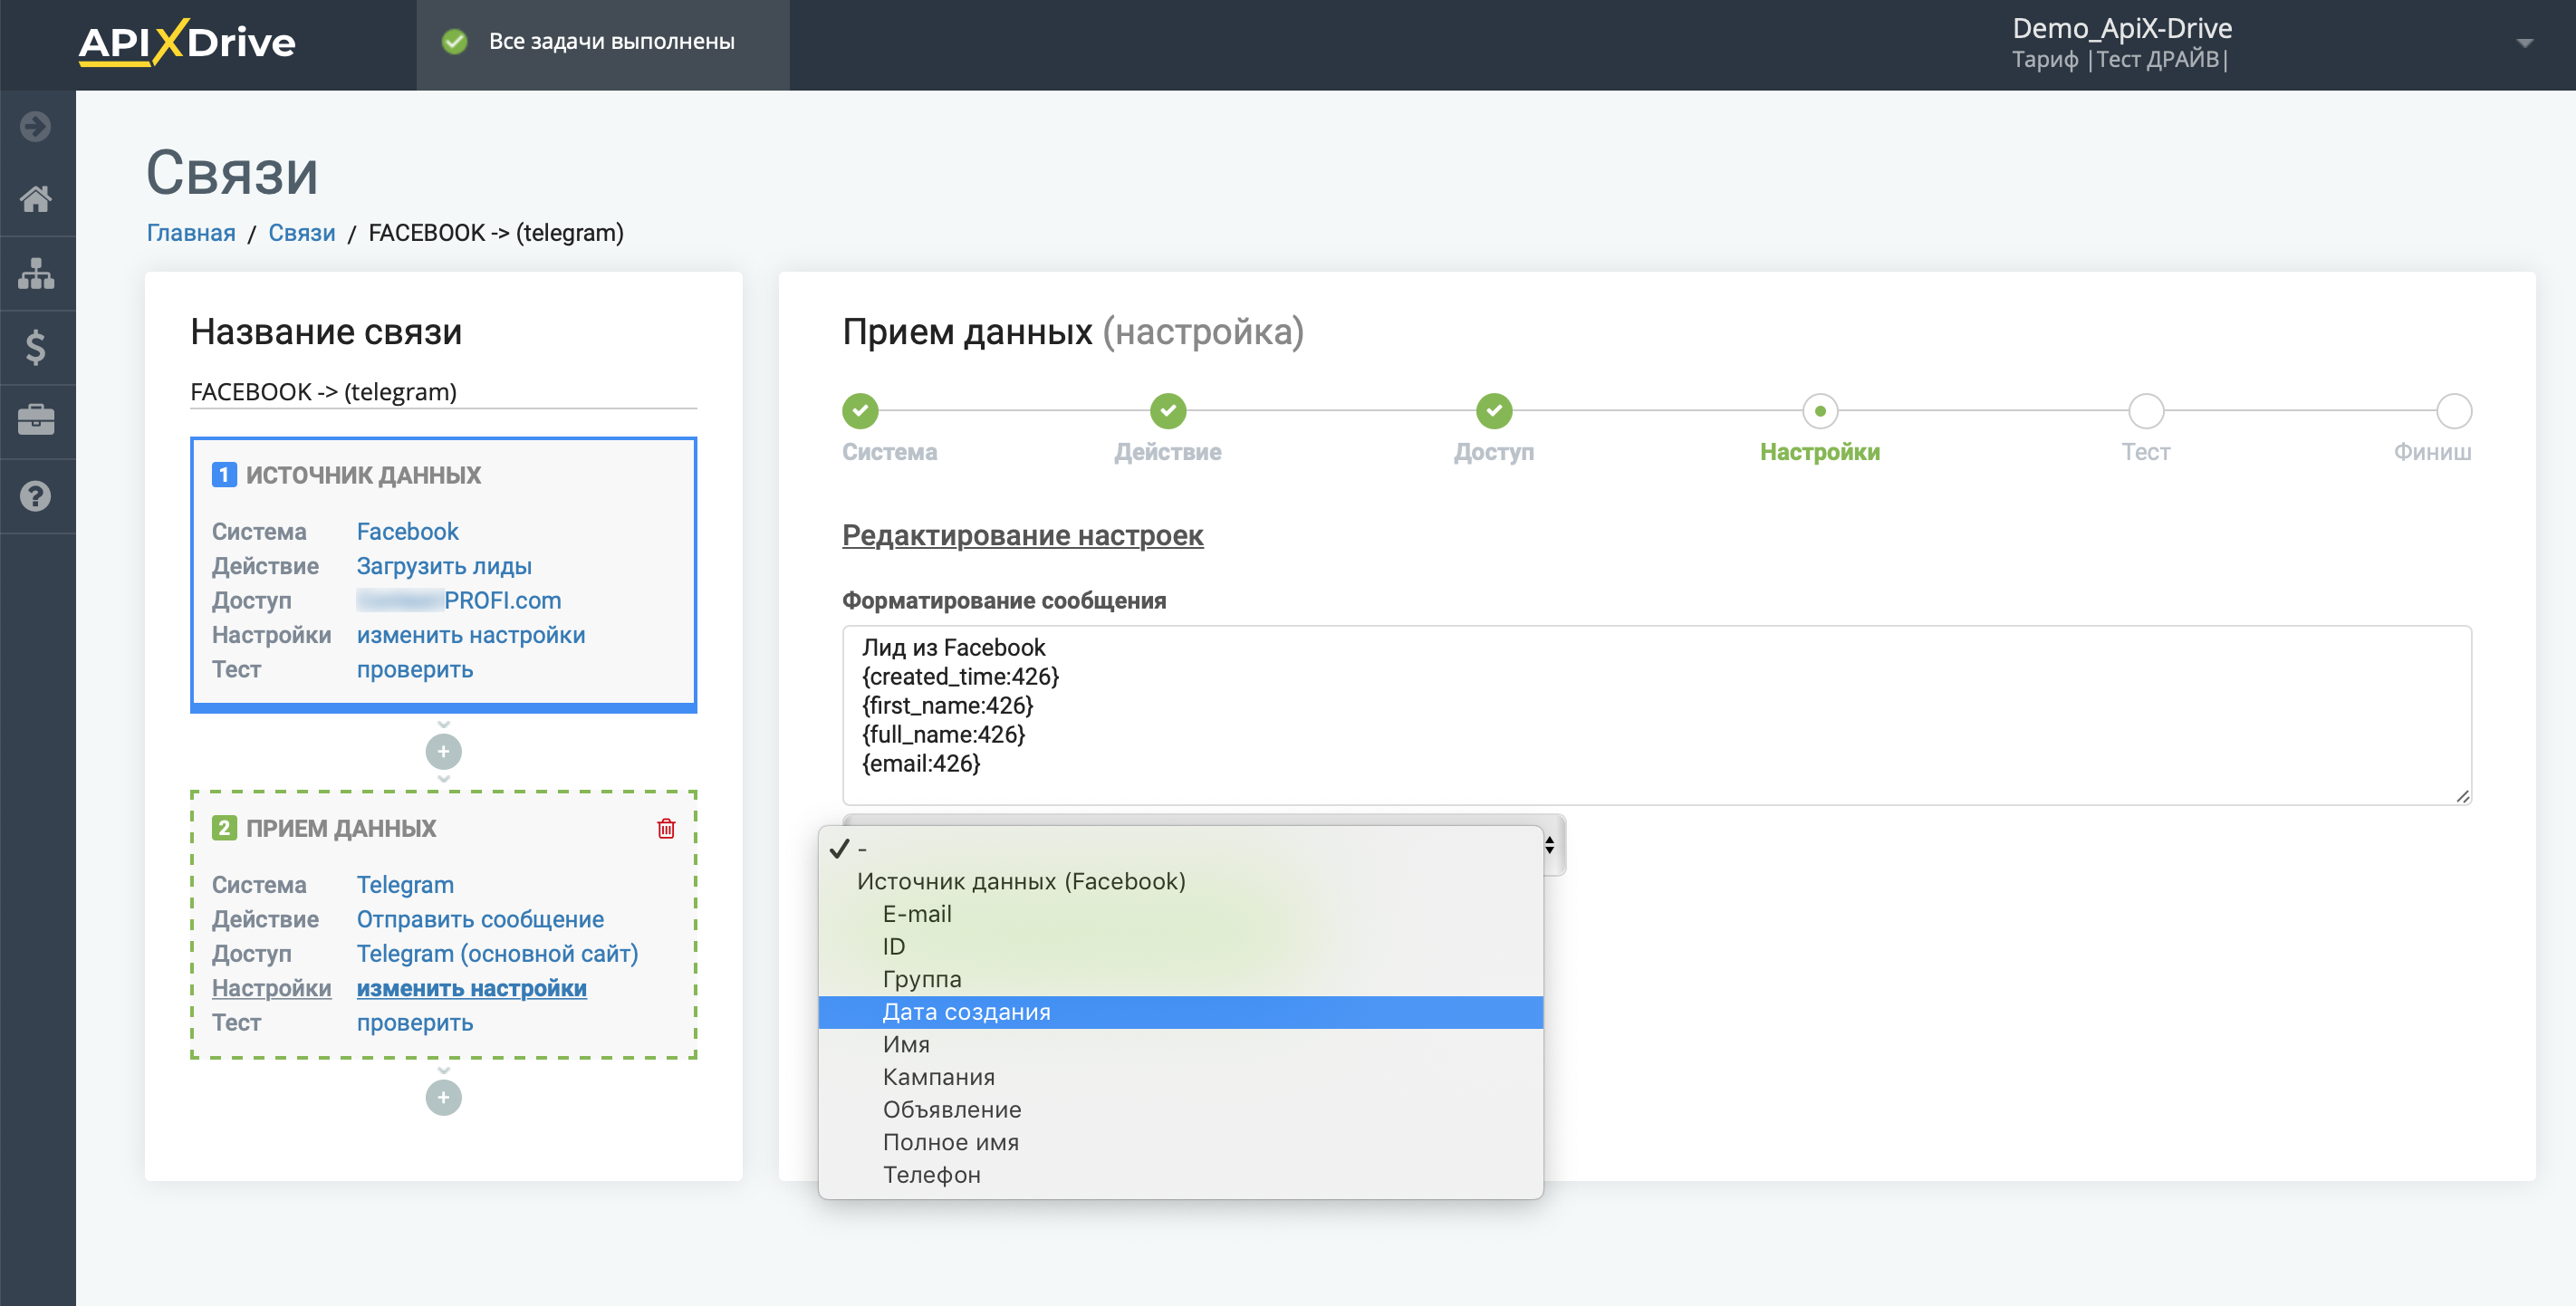Select Объявление from the variable list

tap(1180, 1110)
